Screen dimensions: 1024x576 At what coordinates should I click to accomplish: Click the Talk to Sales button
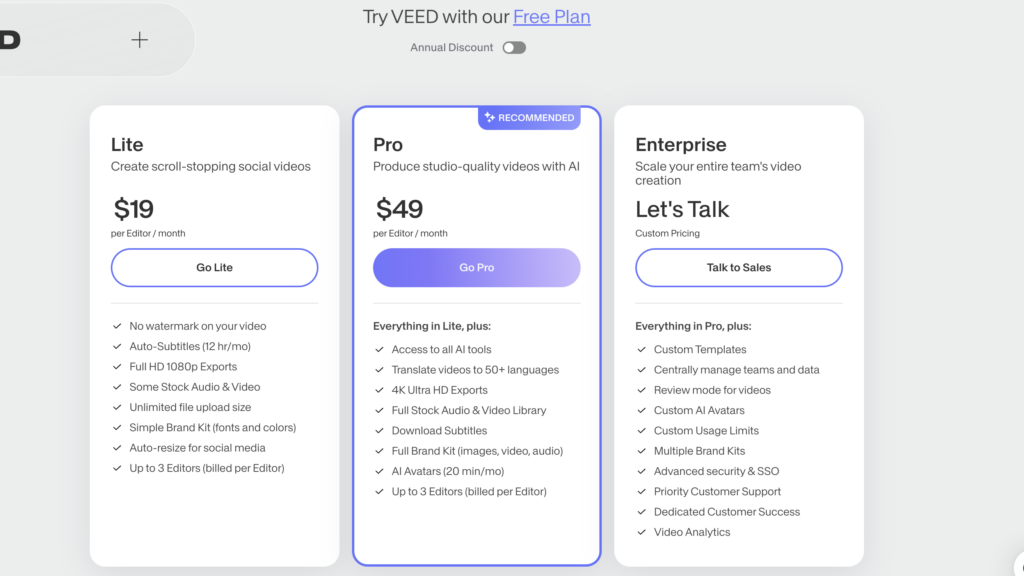pos(738,268)
